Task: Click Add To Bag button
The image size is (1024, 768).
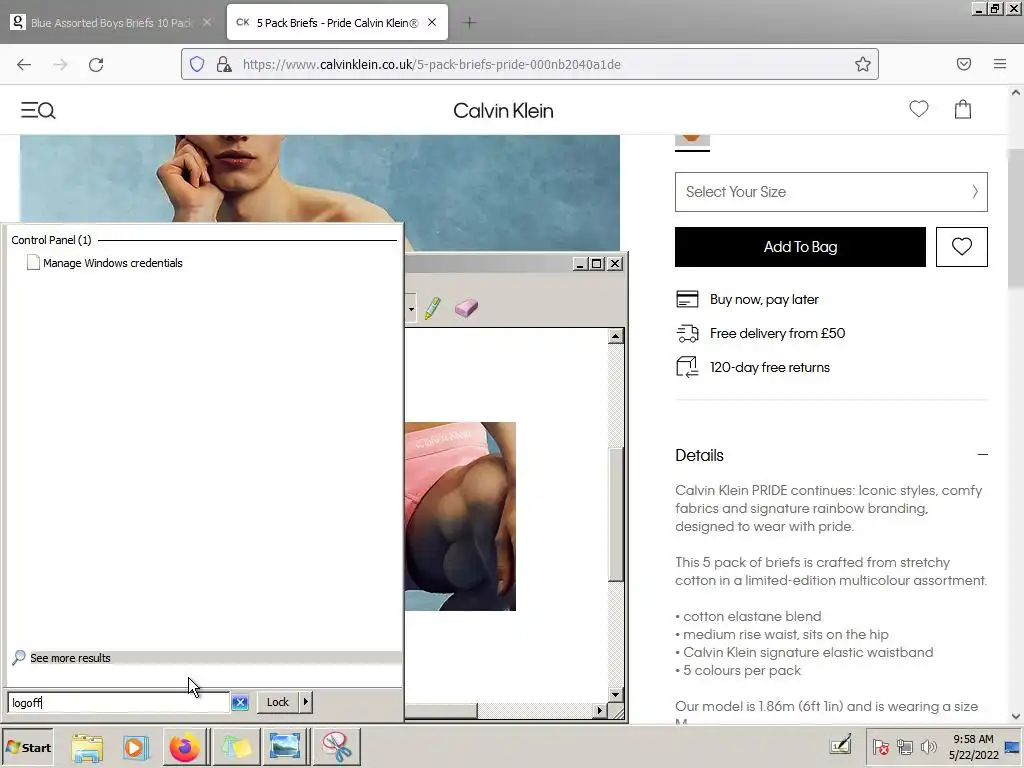Action: pos(800,247)
